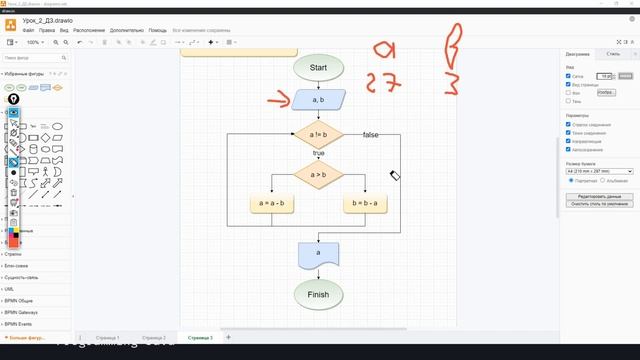This screenshot has width=640, height=360.
Task: Collapse the Избранные фигуры section
Action: click(24, 74)
